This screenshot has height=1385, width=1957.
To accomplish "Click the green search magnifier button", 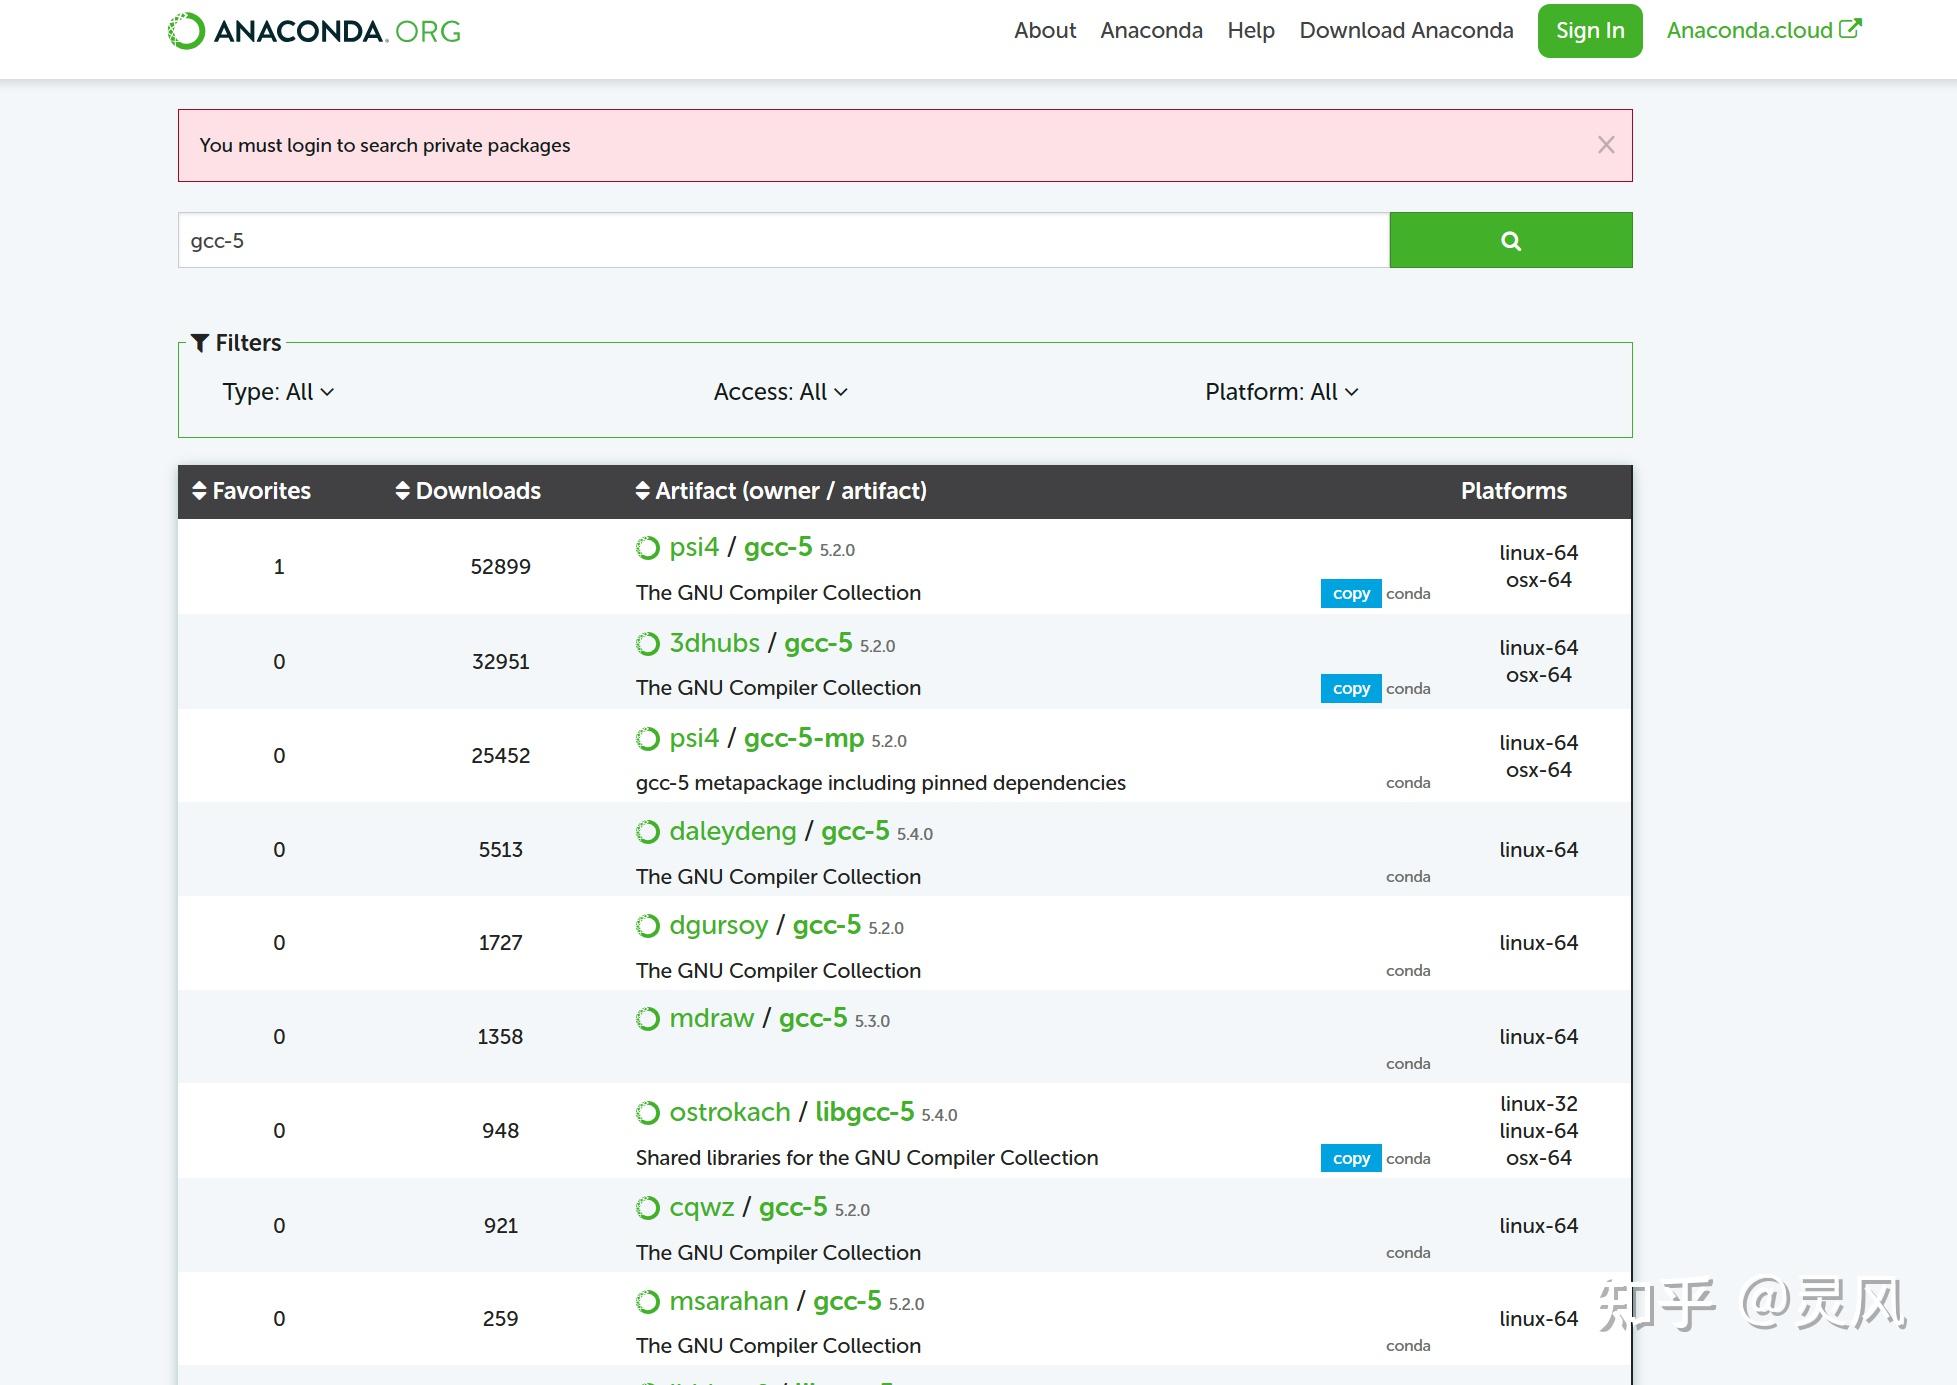I will click(x=1510, y=240).
